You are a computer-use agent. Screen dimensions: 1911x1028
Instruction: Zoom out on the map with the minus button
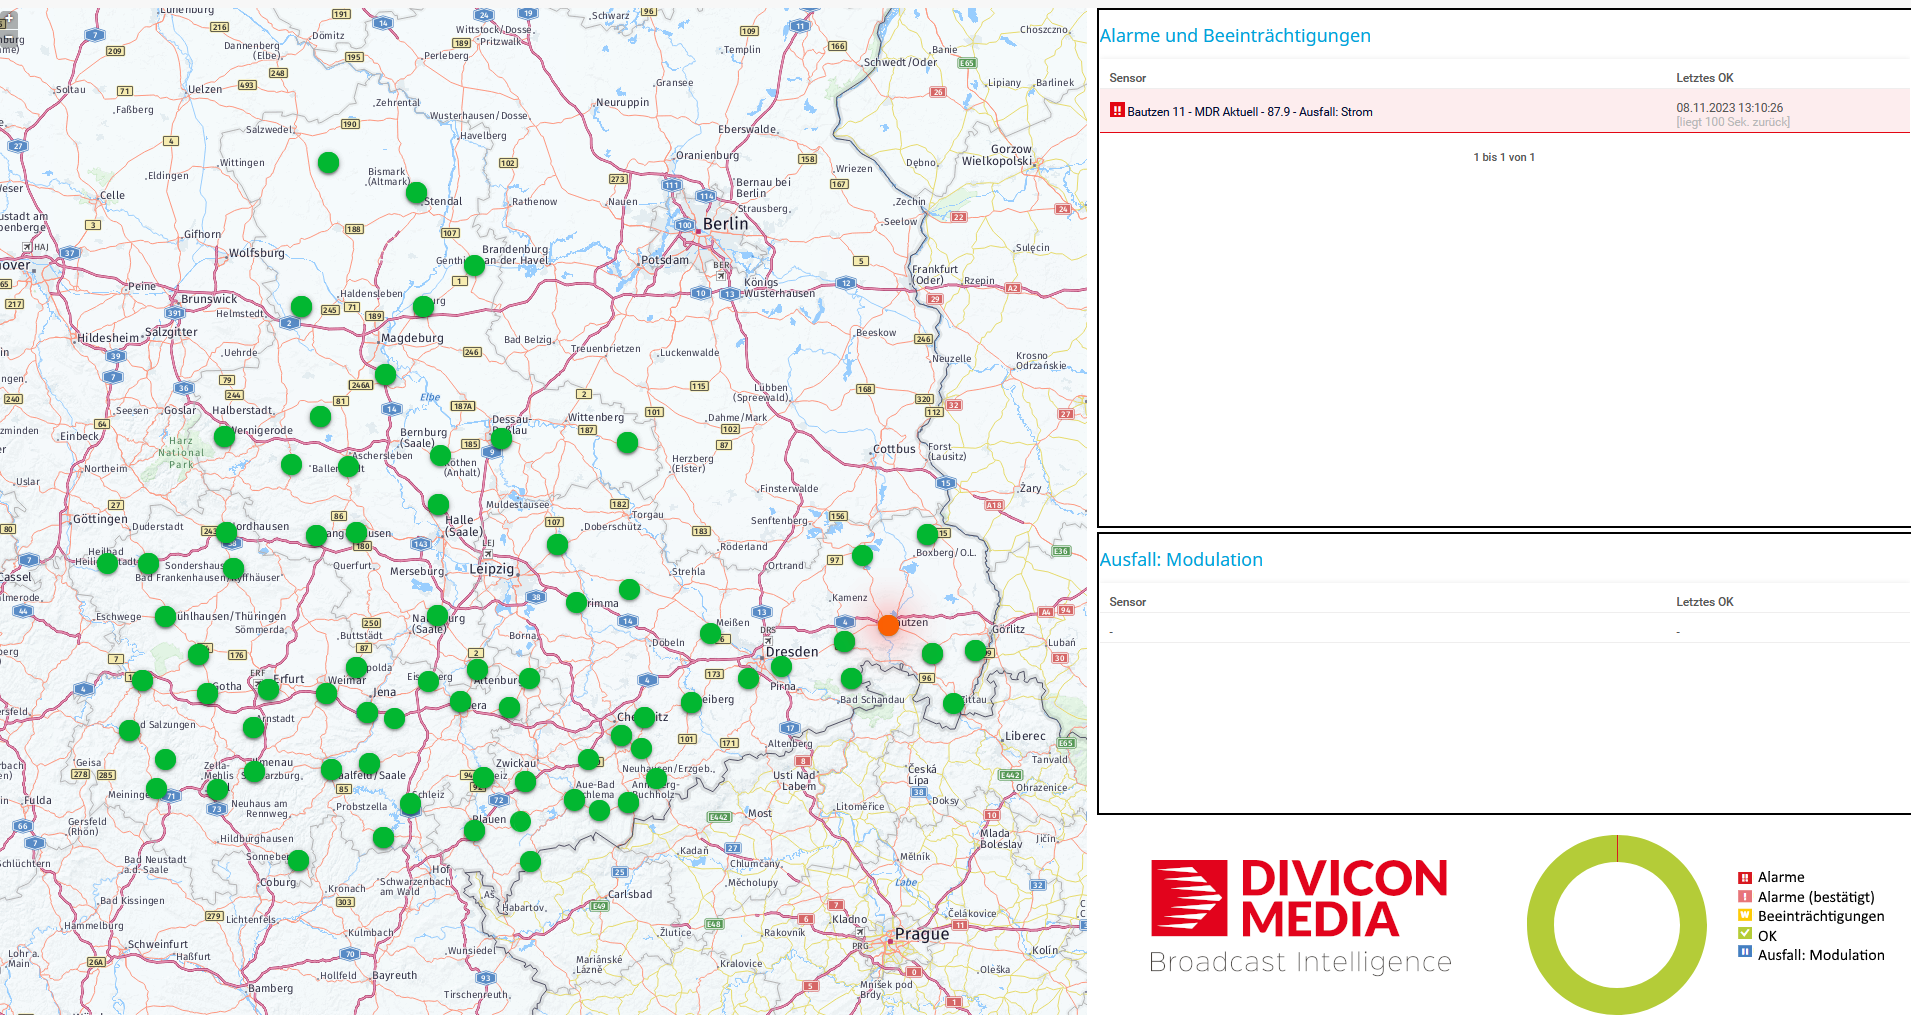pos(9,38)
